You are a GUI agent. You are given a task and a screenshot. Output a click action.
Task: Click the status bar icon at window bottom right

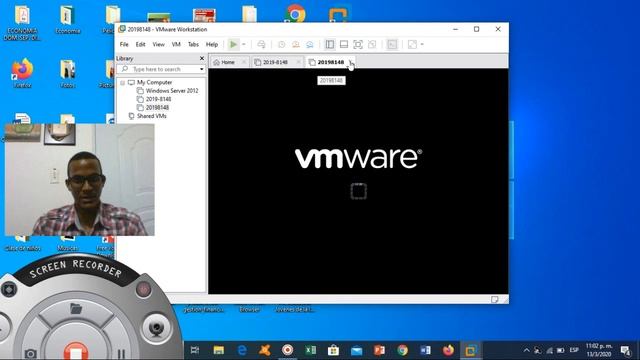[495, 300]
